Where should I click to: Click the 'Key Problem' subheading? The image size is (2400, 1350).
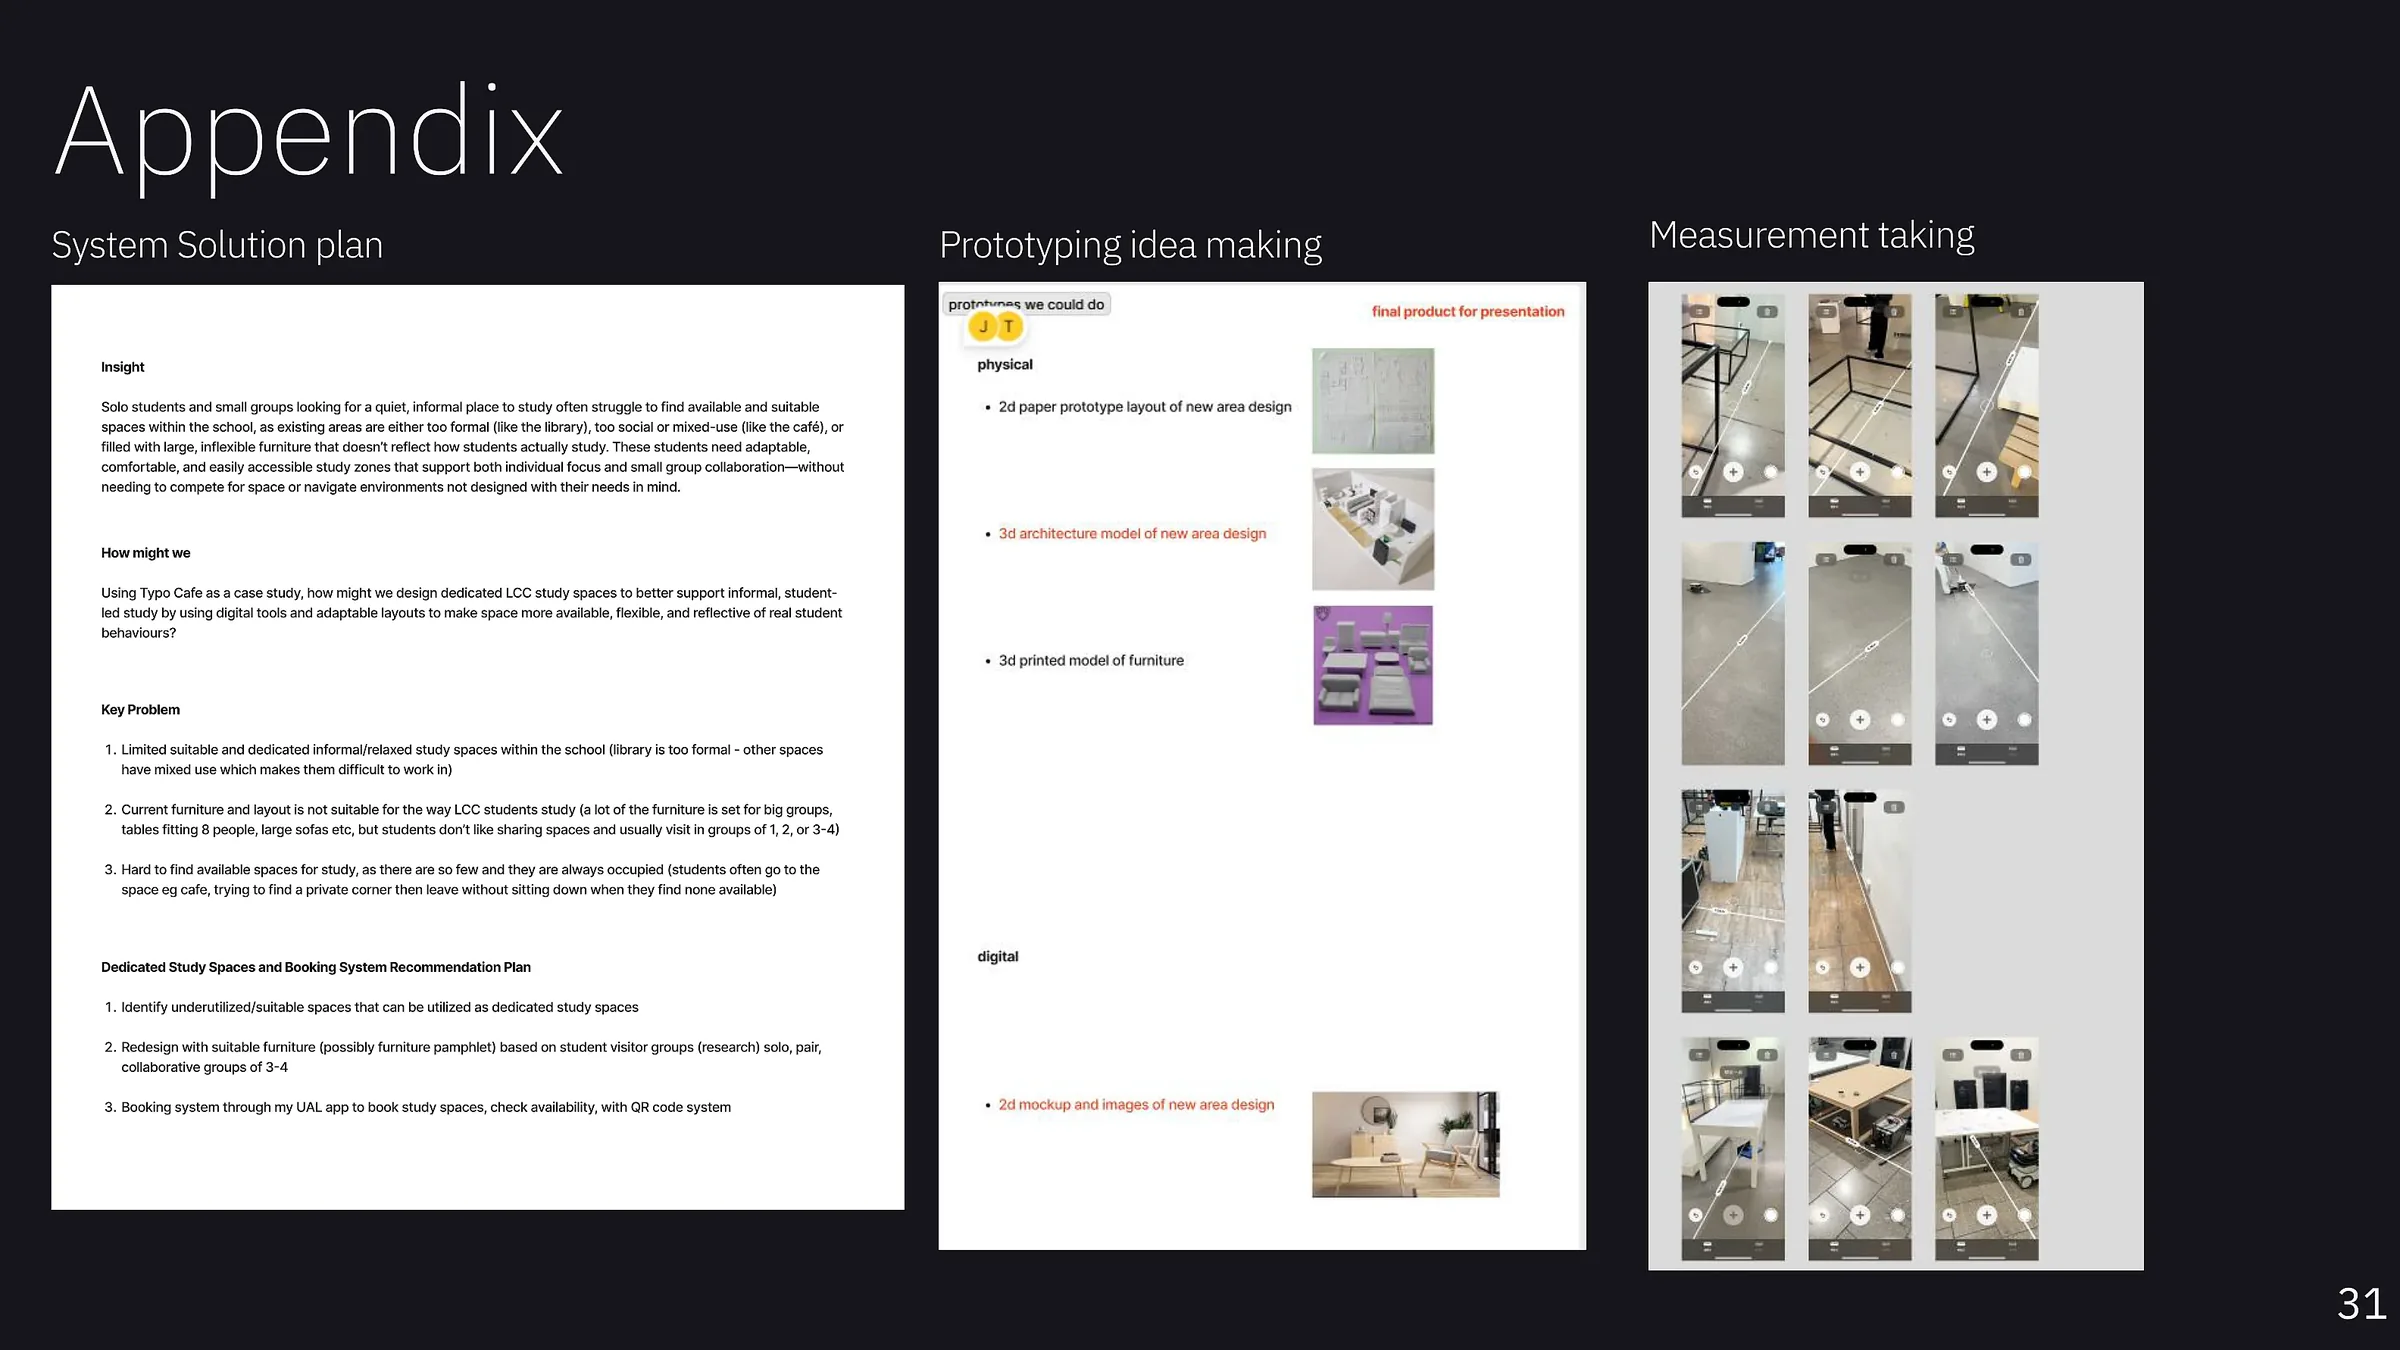coord(140,710)
